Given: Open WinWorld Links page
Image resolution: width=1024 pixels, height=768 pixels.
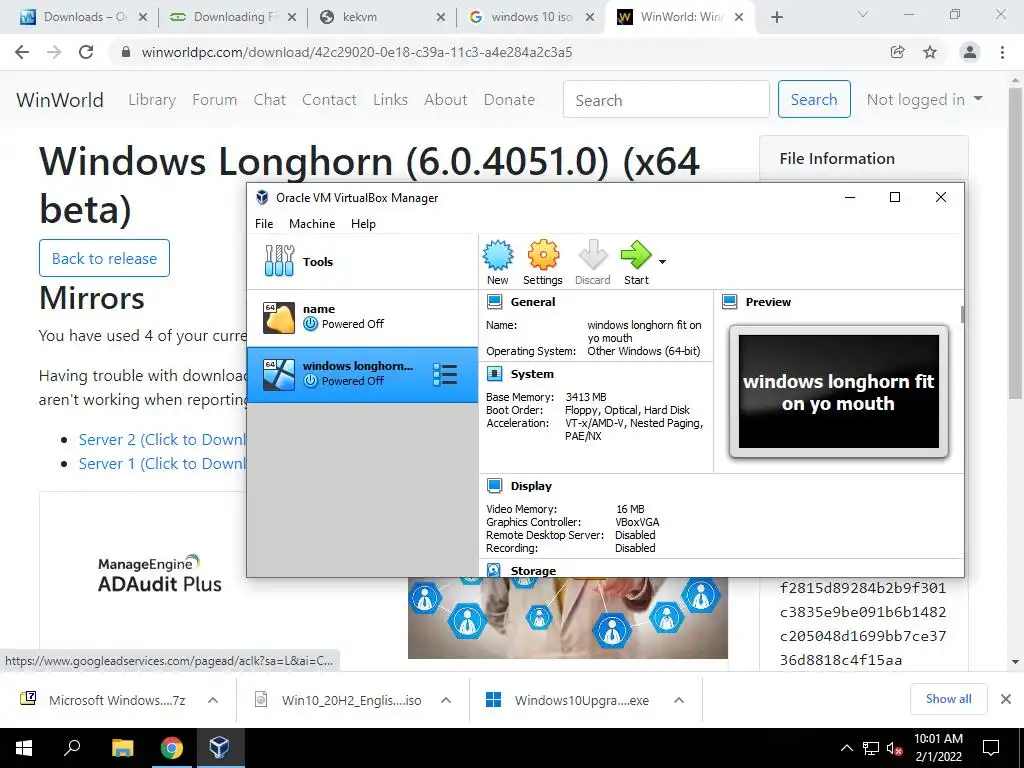Looking at the screenshot, I should pyautogui.click(x=391, y=100).
